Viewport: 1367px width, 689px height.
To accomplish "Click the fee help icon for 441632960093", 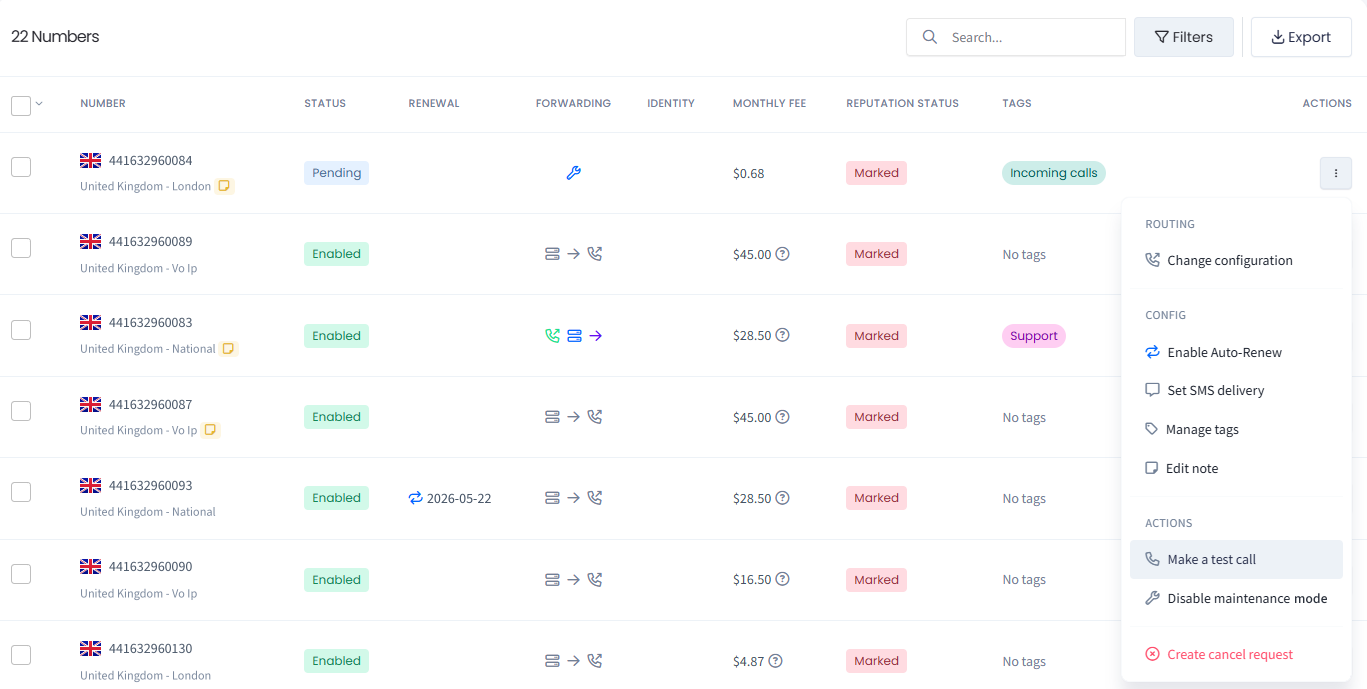I will pos(783,498).
